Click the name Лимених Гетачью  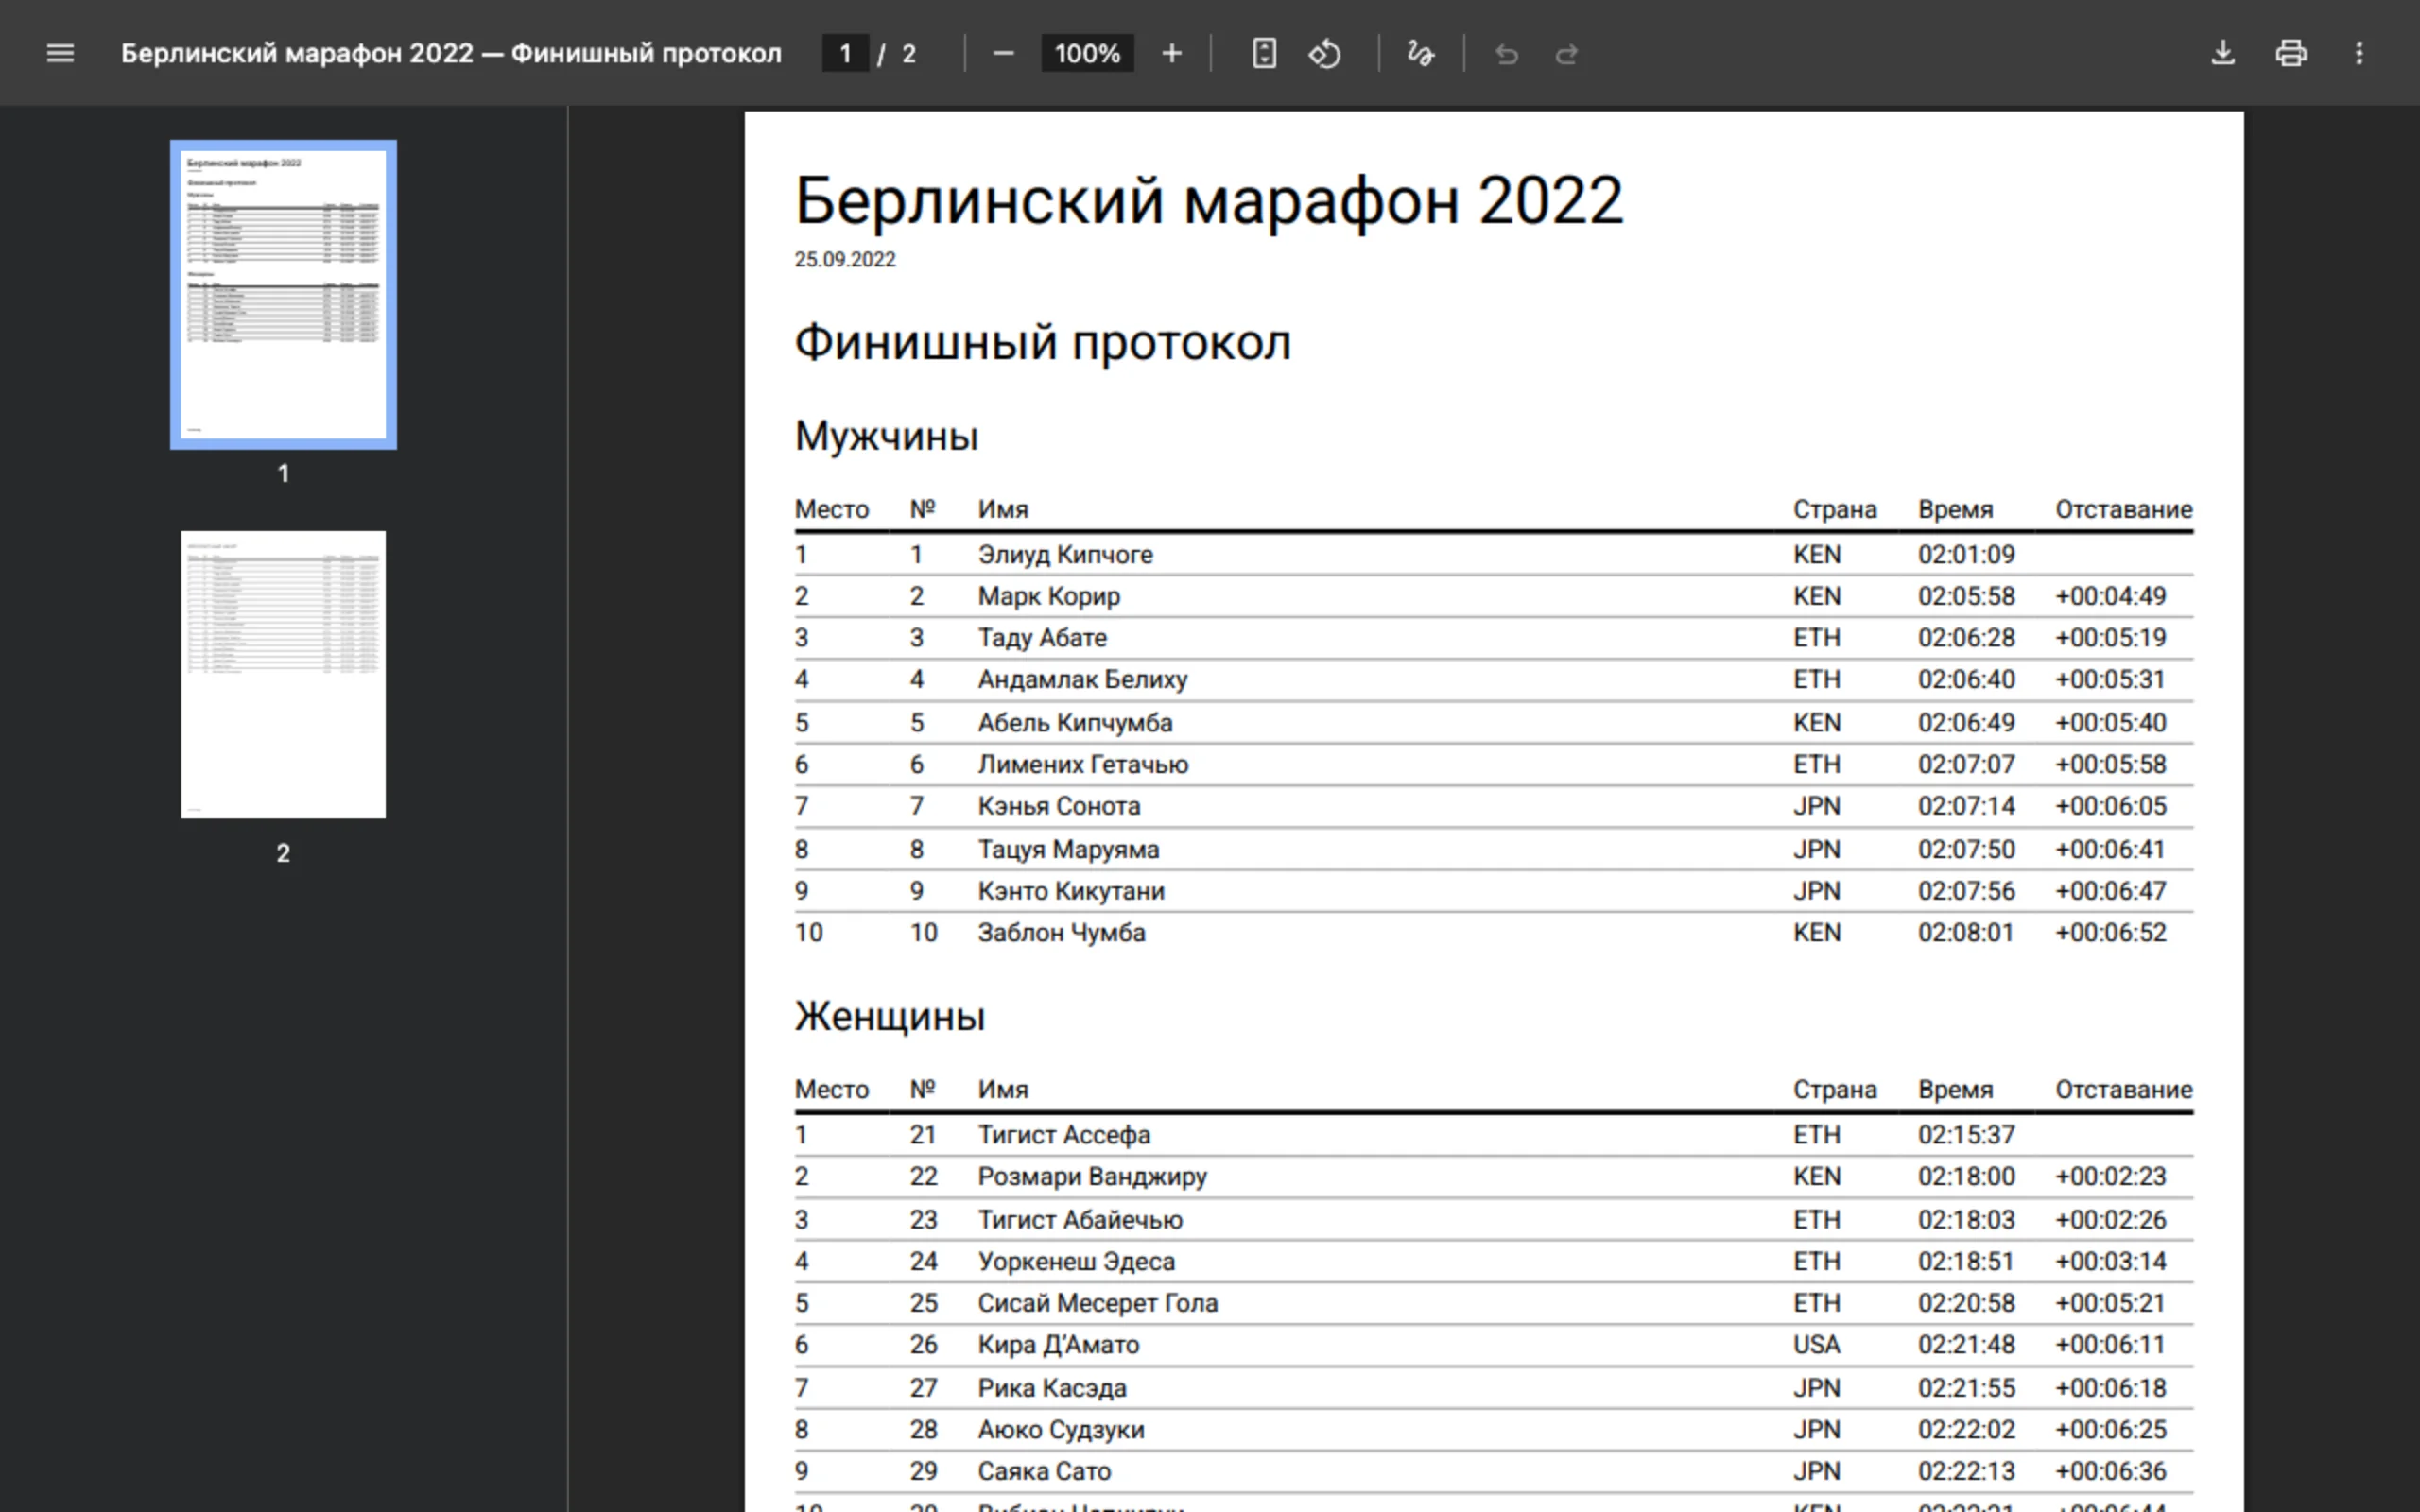pyautogui.click(x=1083, y=765)
